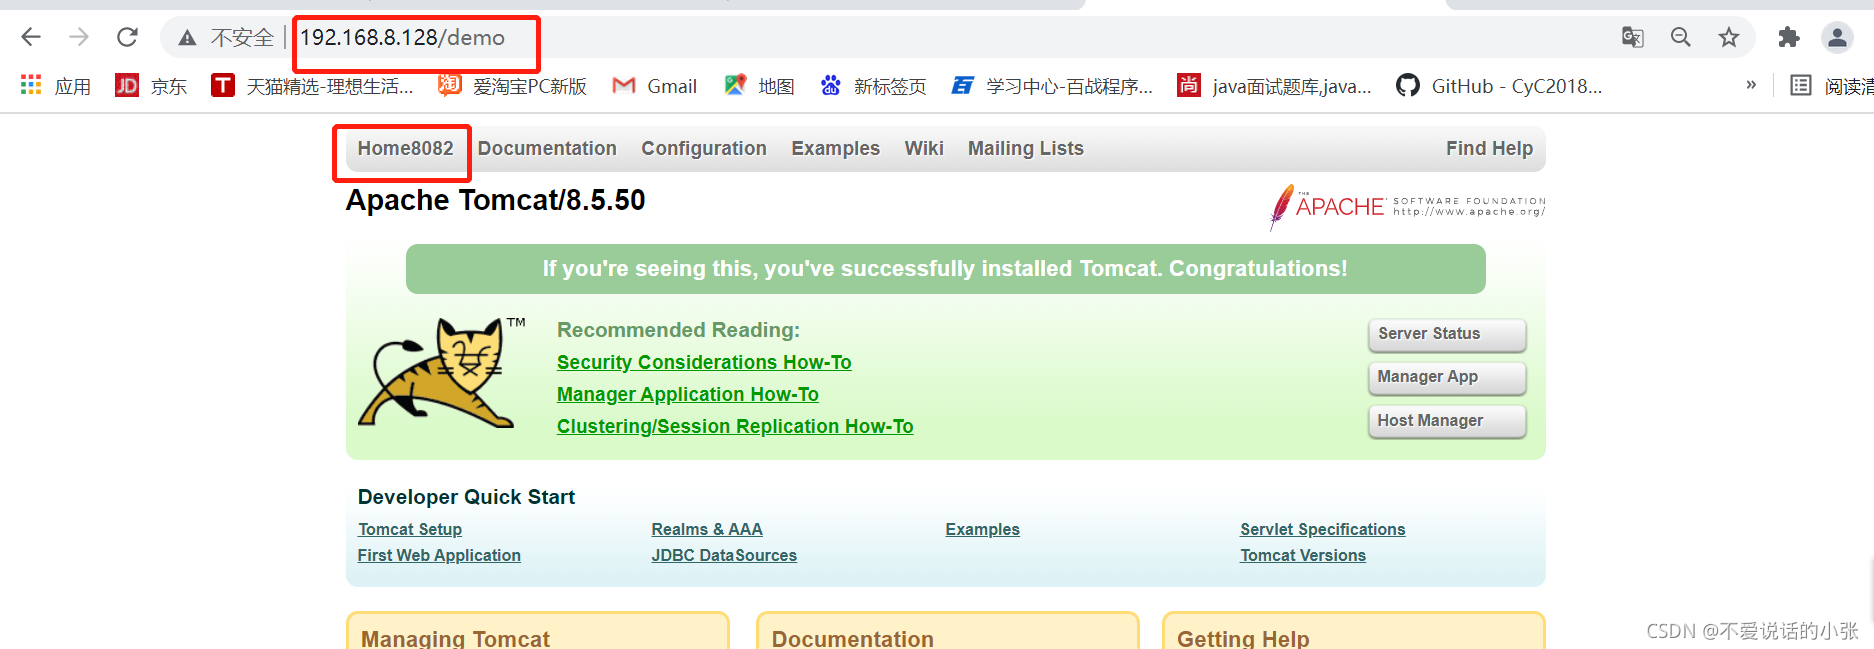Click the Getting Help section heading
This screenshot has height=649, width=1874.
pos(1243,638)
